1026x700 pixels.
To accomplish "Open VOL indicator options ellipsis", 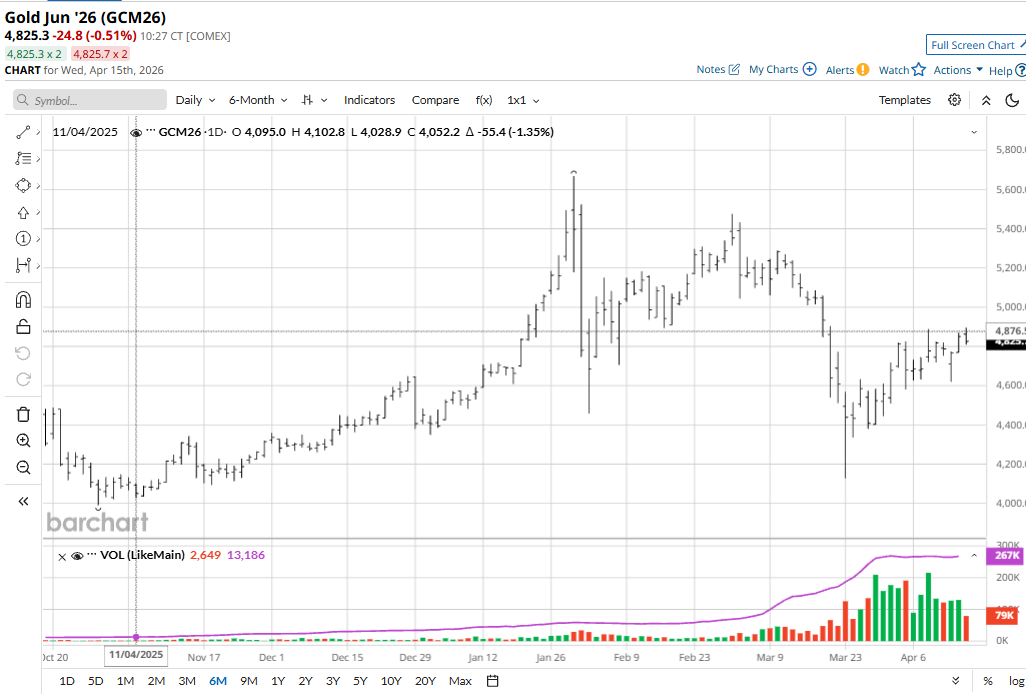I will tap(92, 555).
